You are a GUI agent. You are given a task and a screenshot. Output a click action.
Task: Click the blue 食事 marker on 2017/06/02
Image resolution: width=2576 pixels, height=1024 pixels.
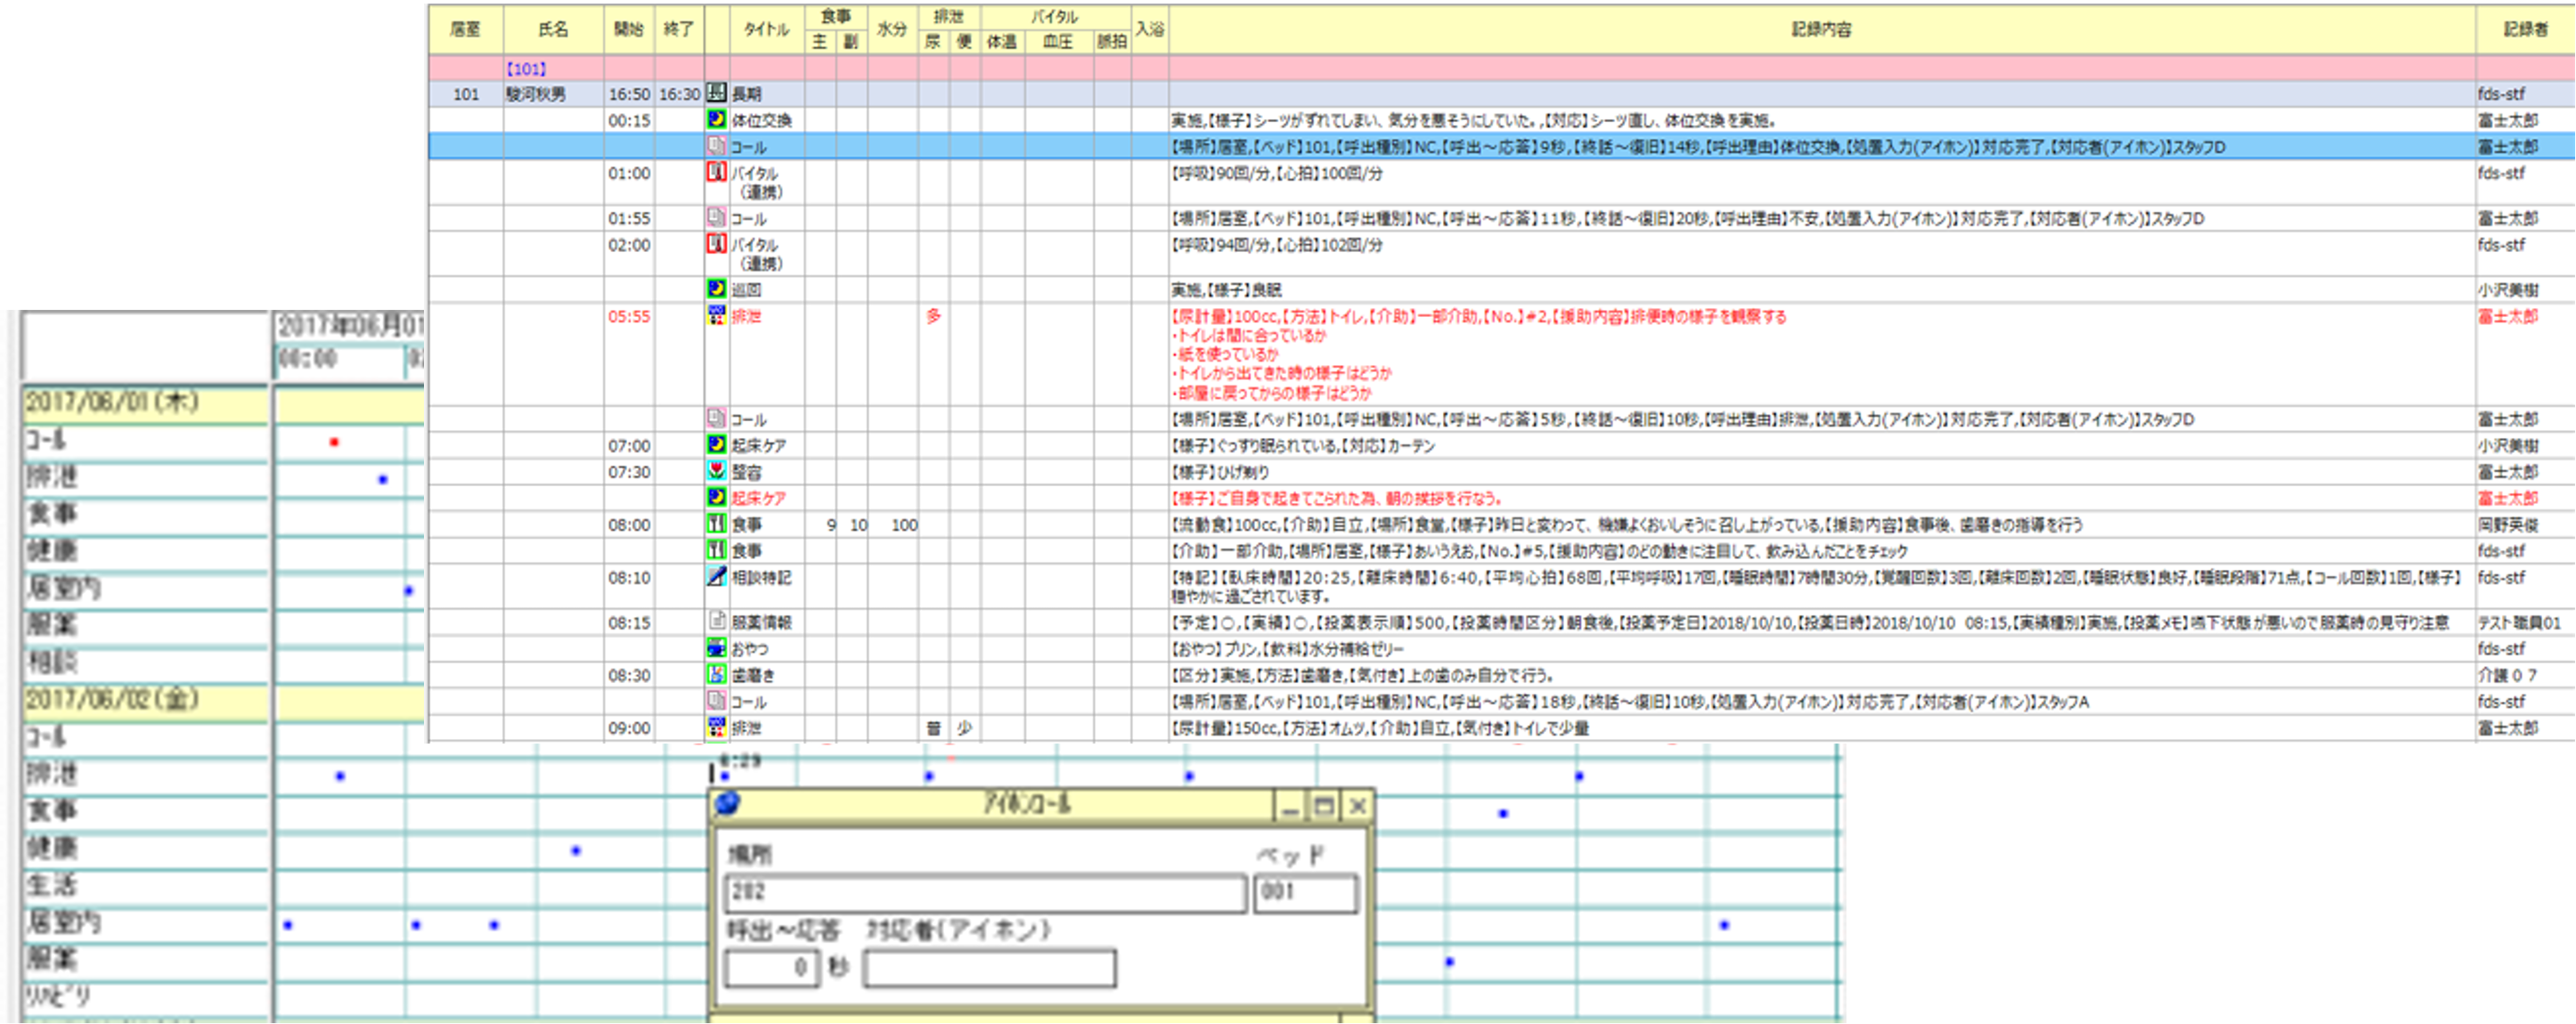coord(1503,814)
